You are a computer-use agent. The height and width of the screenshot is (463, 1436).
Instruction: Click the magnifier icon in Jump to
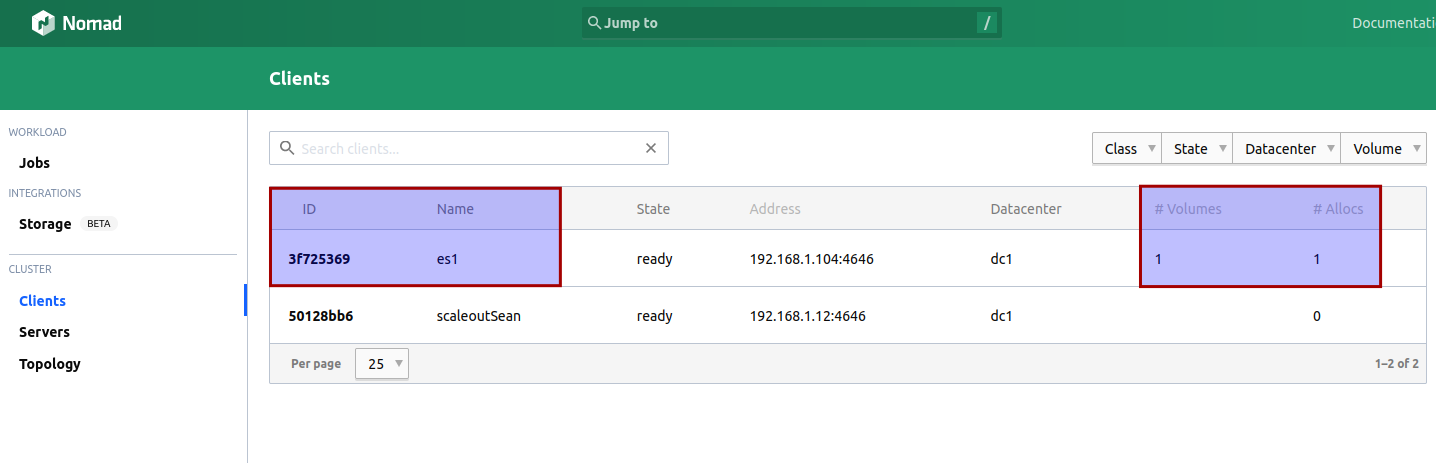pos(594,23)
